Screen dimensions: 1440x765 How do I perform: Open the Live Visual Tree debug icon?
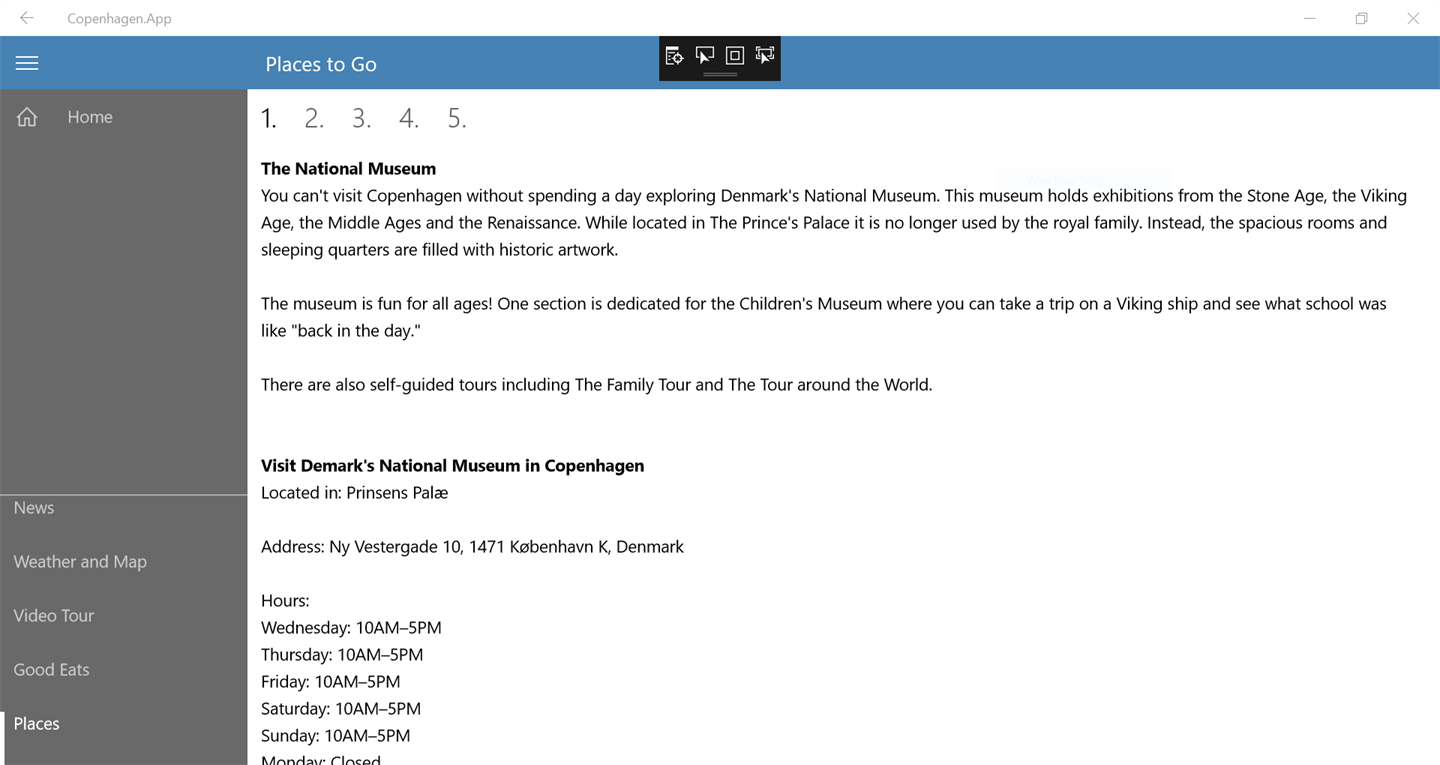click(x=675, y=56)
